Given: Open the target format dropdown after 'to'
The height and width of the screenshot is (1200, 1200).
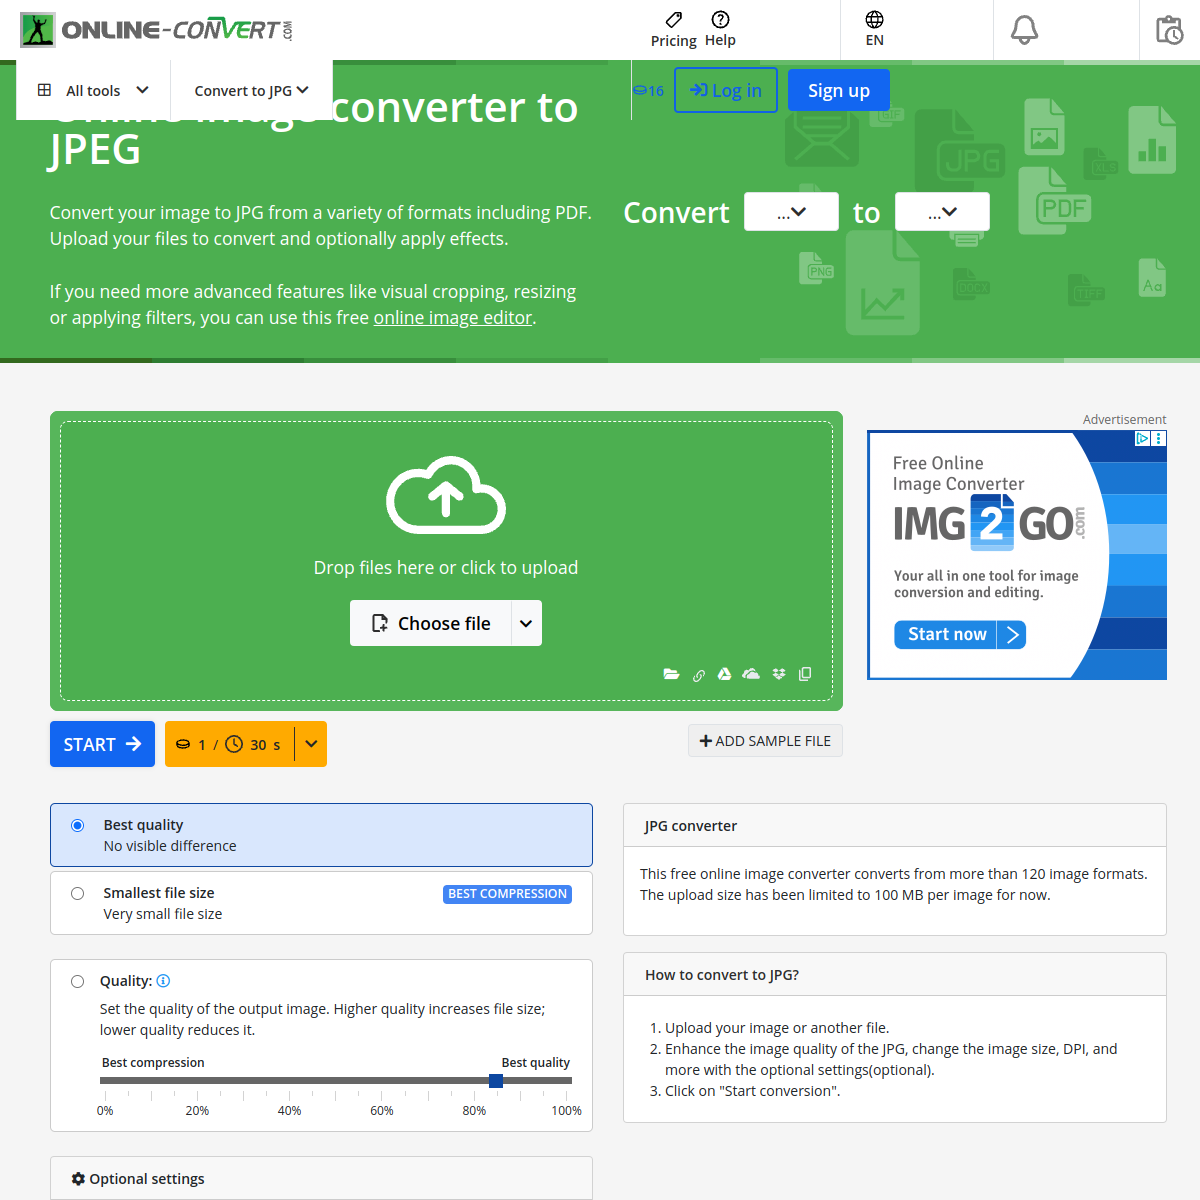Looking at the screenshot, I should pos(942,212).
